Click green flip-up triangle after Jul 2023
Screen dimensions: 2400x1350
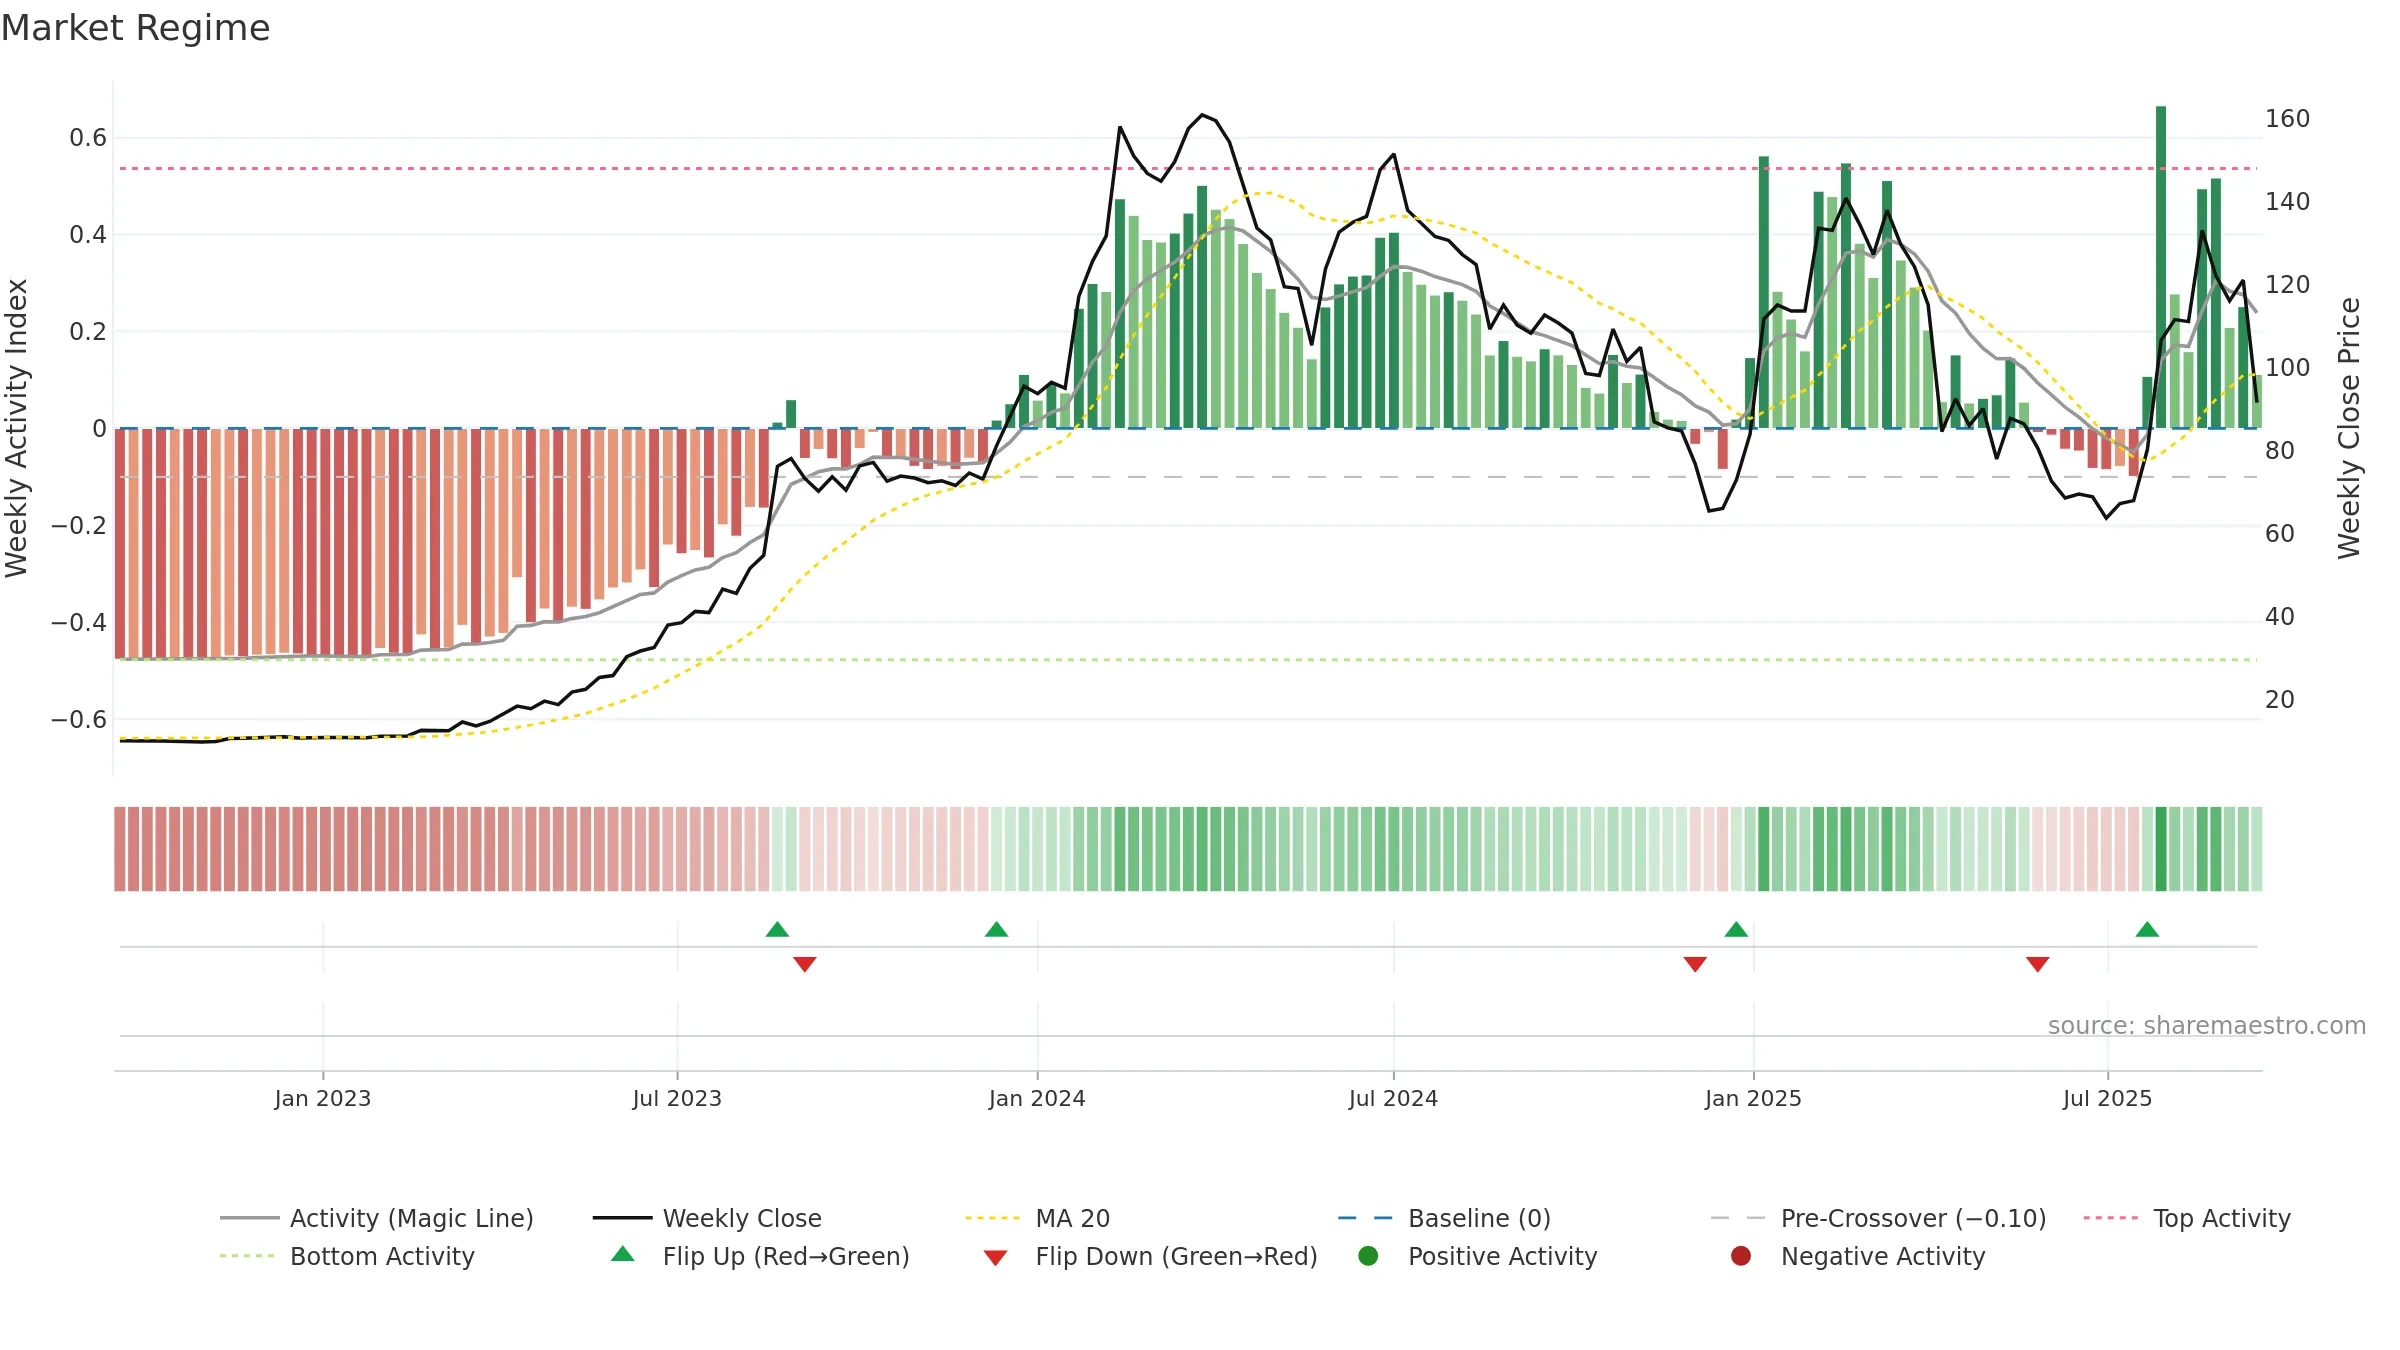tap(777, 930)
